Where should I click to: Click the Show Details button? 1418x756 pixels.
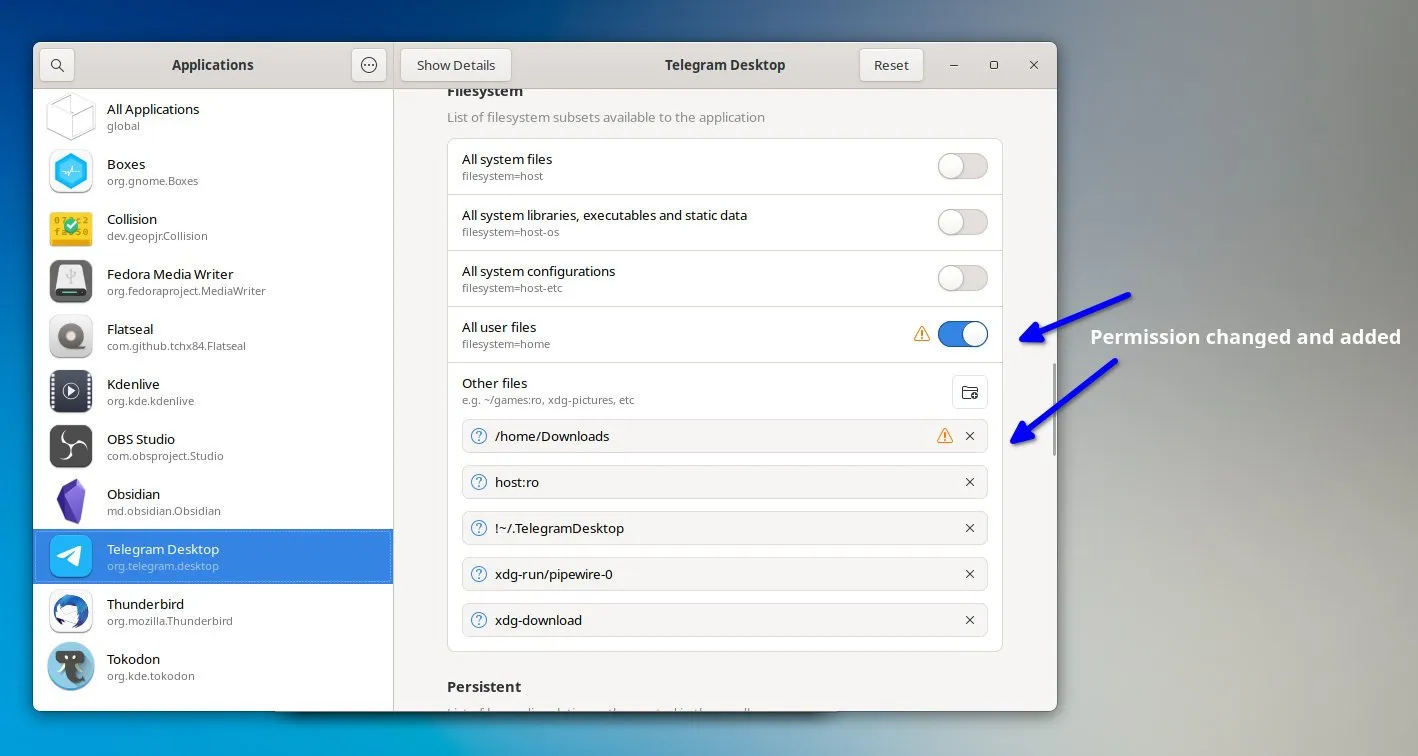[x=456, y=64]
